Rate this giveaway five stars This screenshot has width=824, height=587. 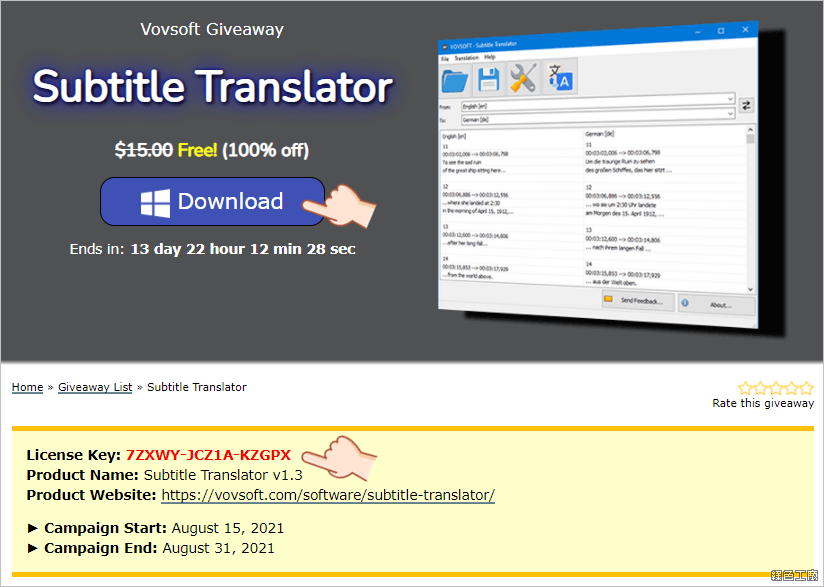(x=805, y=387)
